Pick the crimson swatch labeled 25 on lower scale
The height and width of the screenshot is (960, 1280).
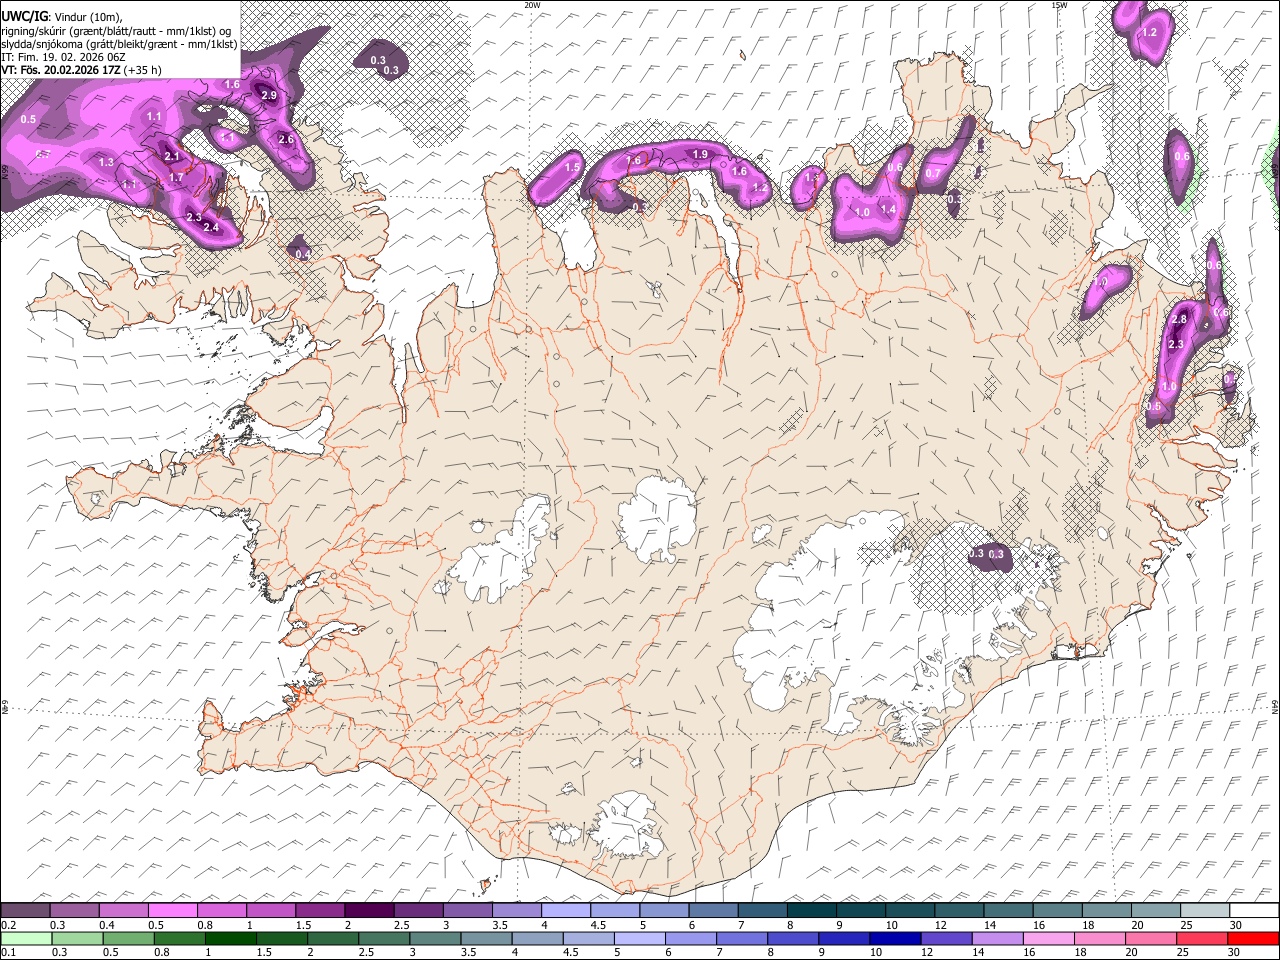pyautogui.click(x=1203, y=938)
